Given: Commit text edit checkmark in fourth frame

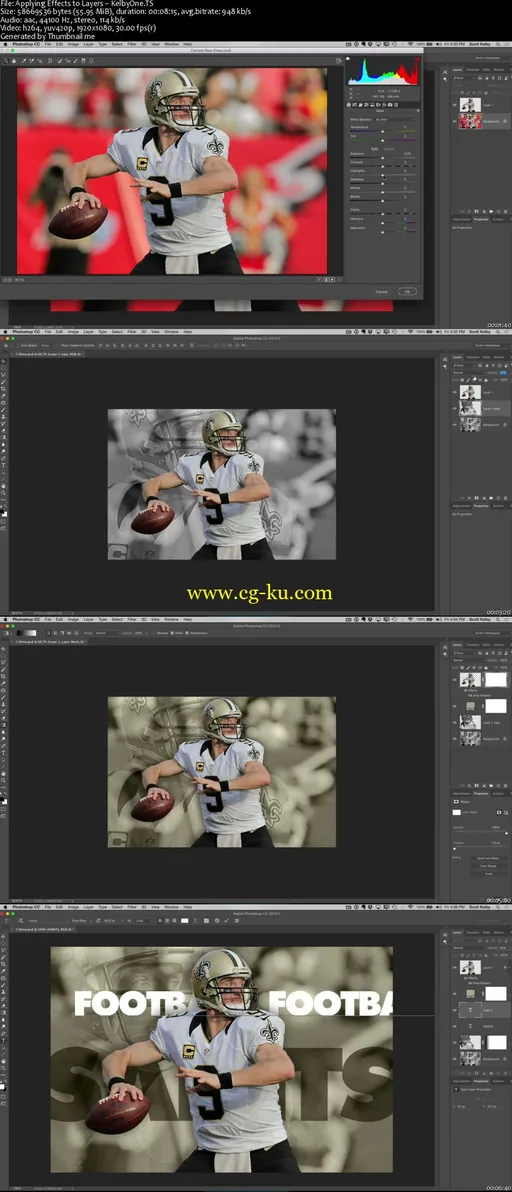Looking at the screenshot, I should click(x=226, y=920).
